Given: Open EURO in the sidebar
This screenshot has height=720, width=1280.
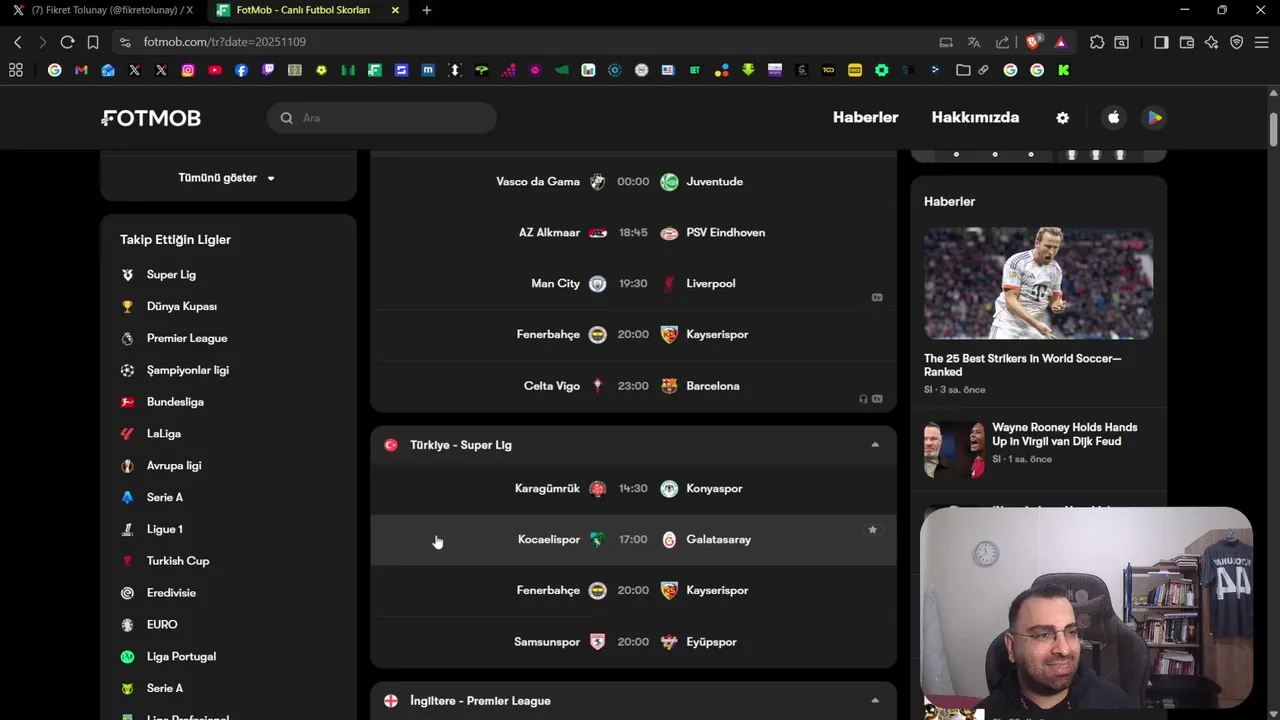Looking at the screenshot, I should (162, 625).
